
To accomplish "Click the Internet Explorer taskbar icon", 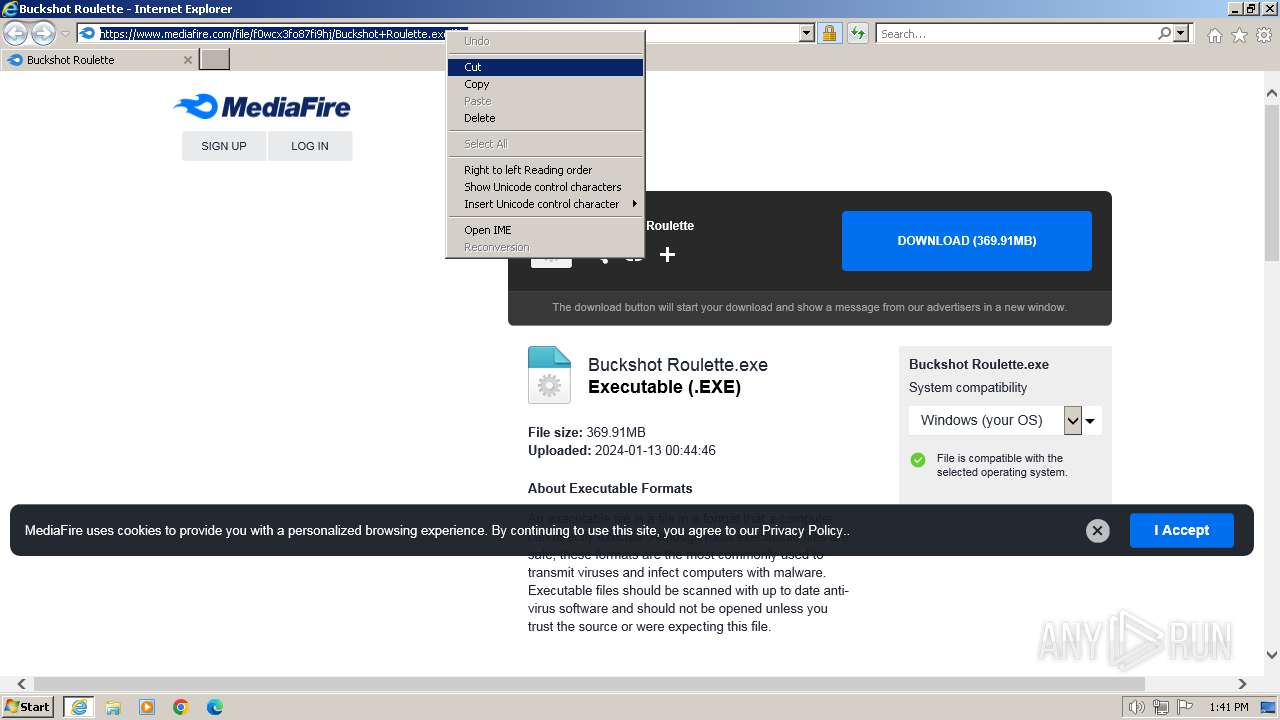I will click(x=78, y=707).
